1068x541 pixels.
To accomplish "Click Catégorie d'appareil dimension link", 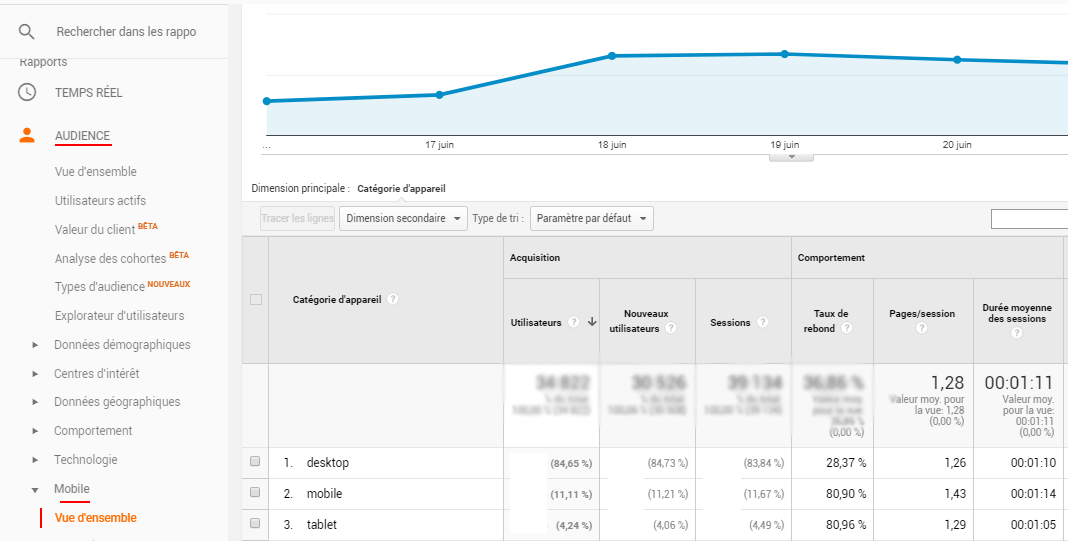I will point(401,189).
